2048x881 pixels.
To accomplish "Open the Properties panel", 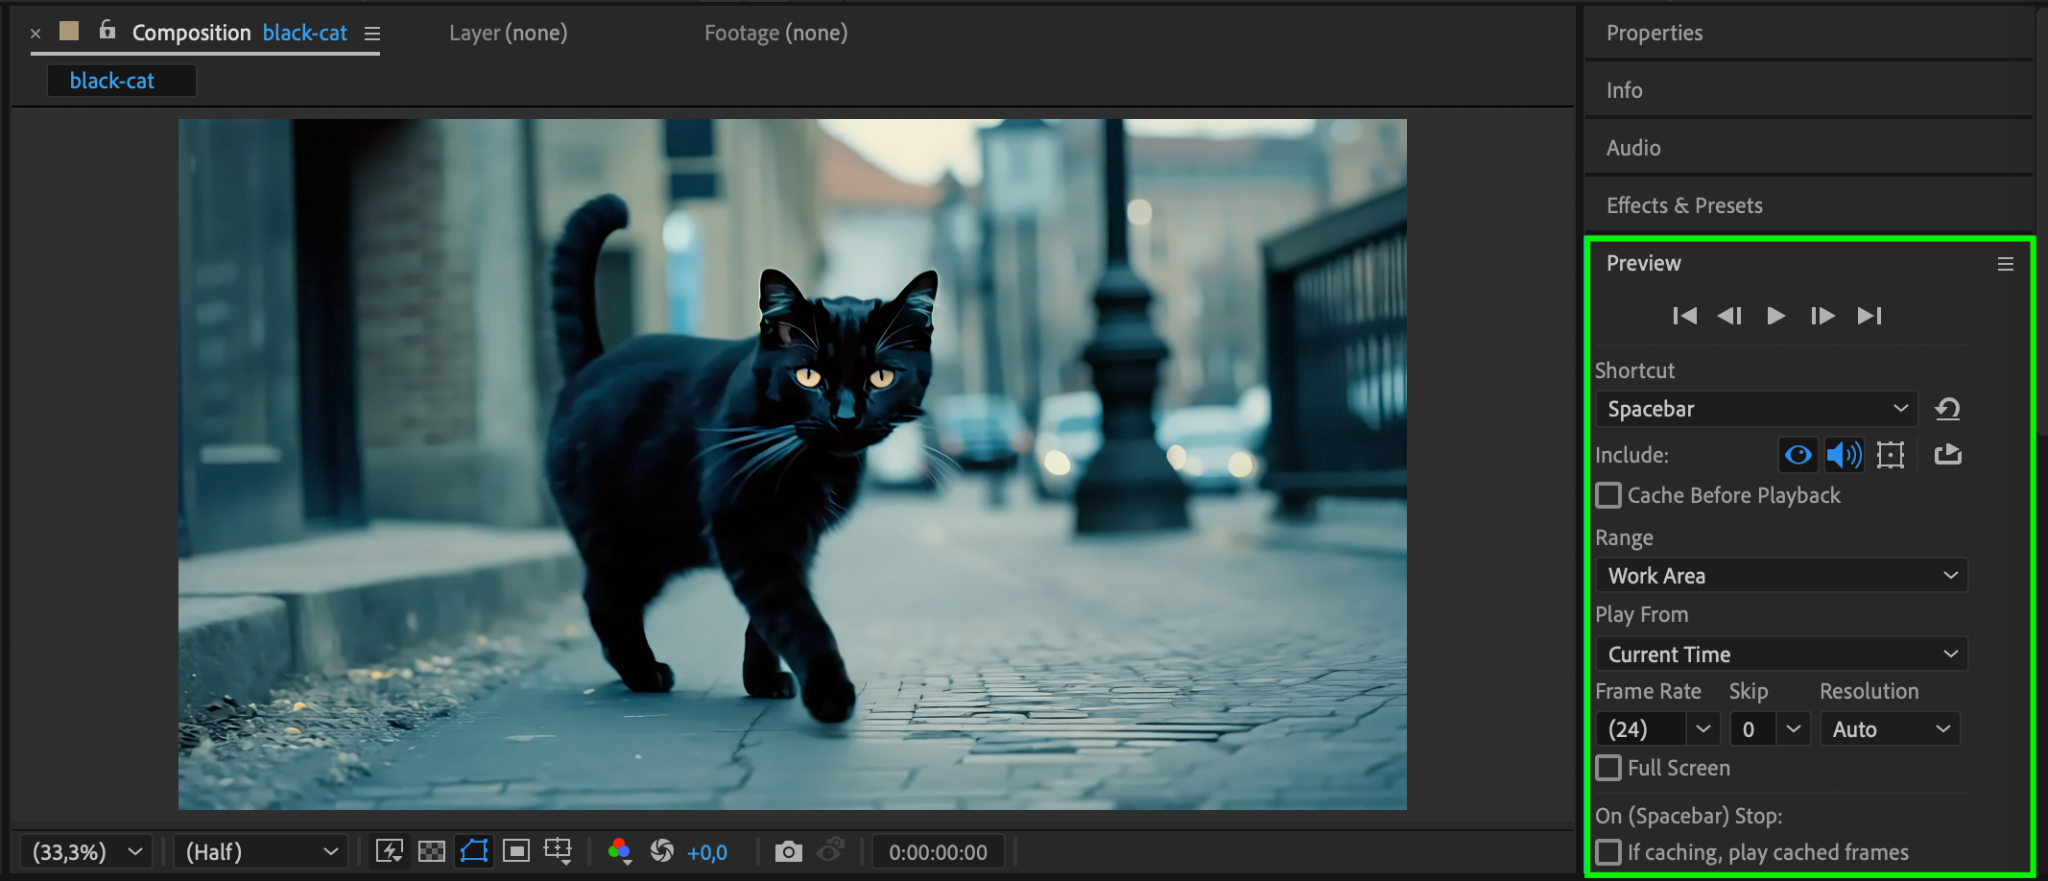I will (1654, 33).
